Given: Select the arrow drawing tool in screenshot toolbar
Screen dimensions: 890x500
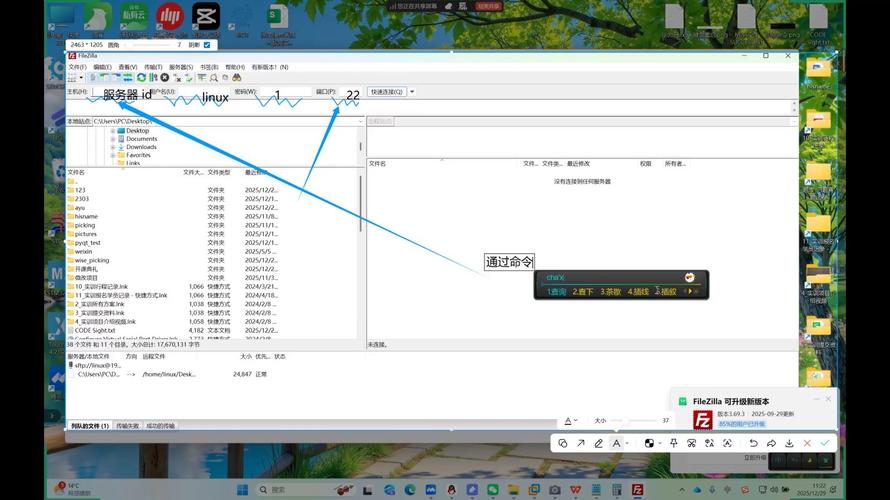Looking at the screenshot, I should (x=581, y=443).
